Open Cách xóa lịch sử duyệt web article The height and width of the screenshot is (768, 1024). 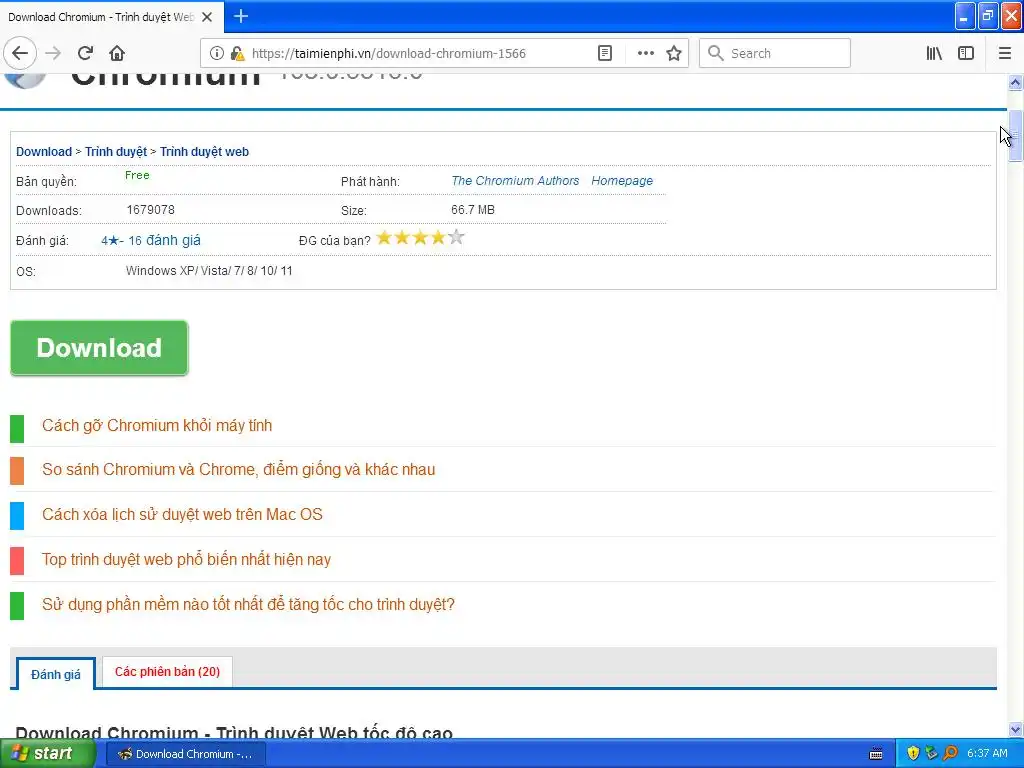182,515
